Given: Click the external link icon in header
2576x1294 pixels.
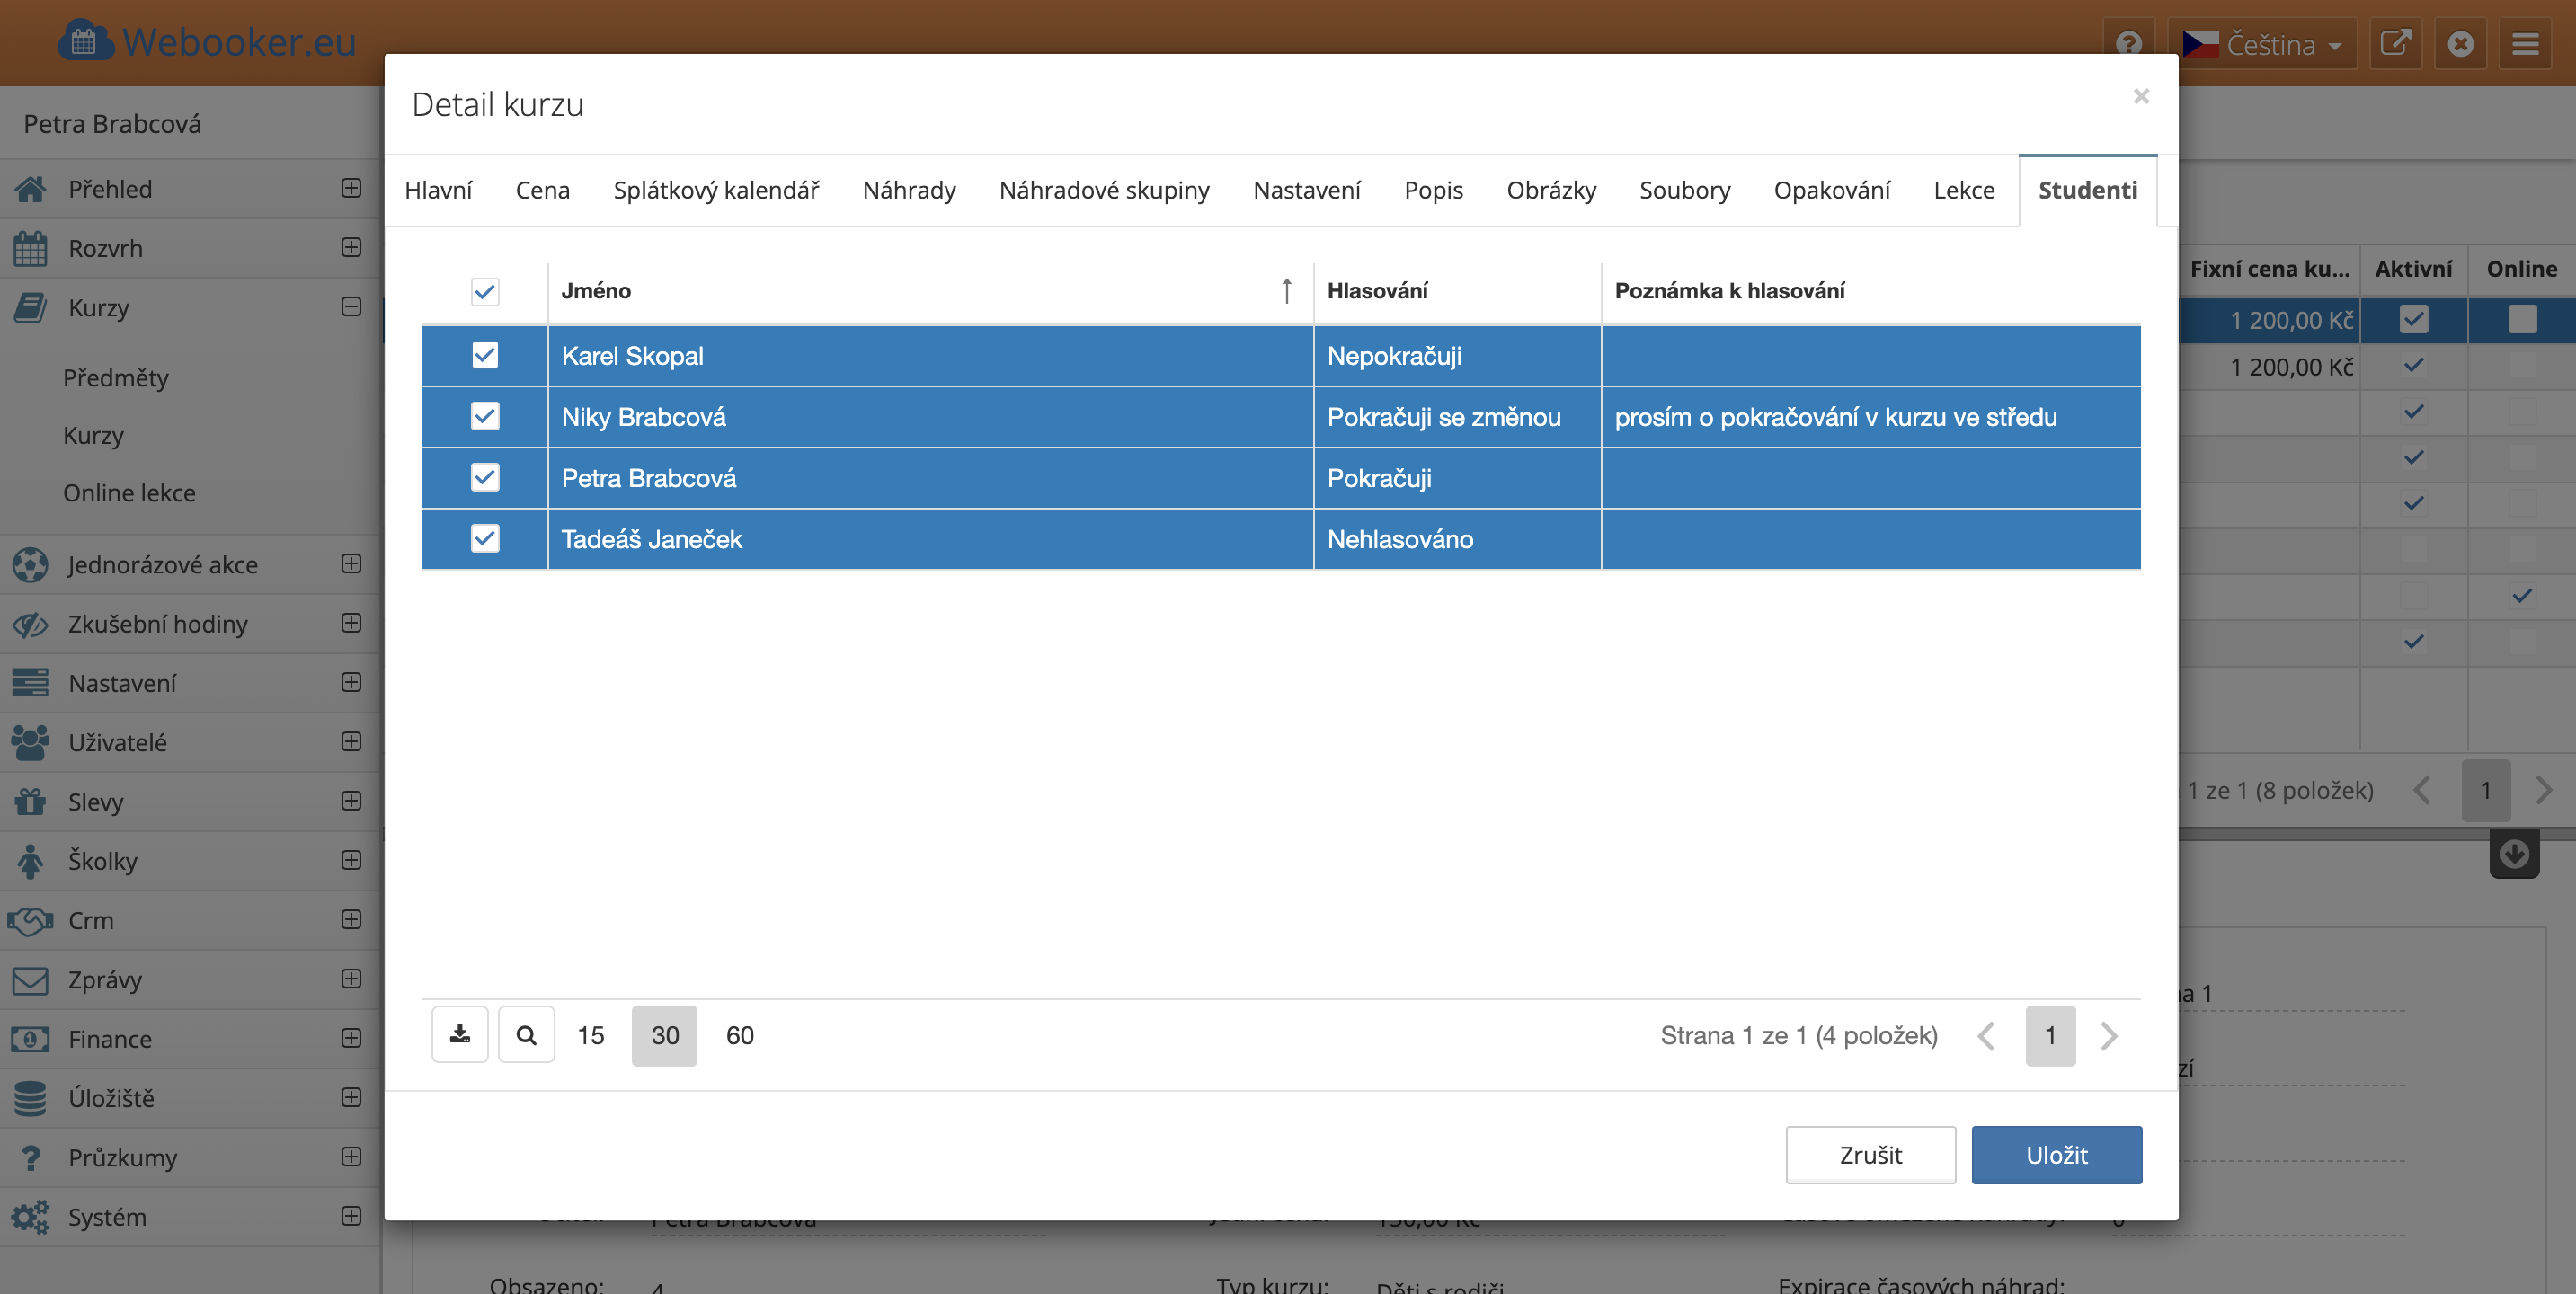Looking at the screenshot, I should 2395,44.
